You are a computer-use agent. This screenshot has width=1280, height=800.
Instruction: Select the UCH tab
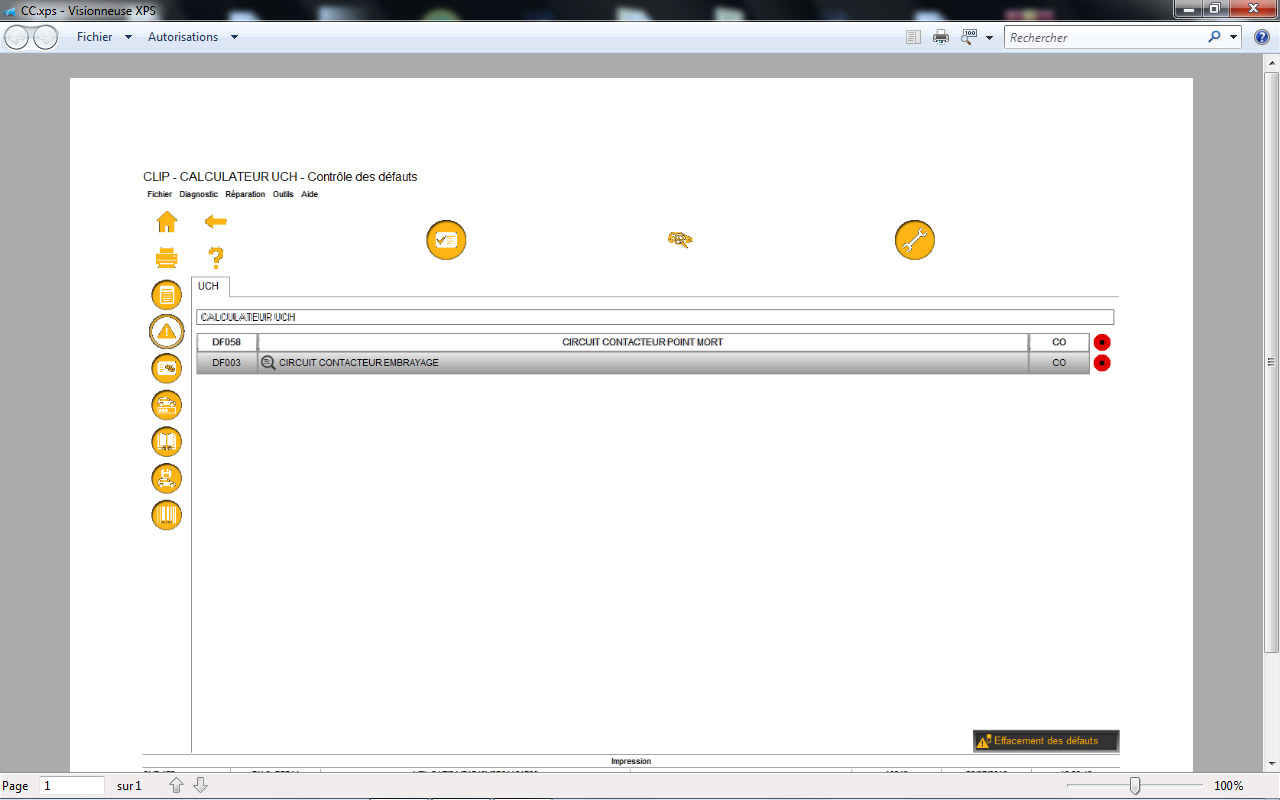tap(208, 286)
